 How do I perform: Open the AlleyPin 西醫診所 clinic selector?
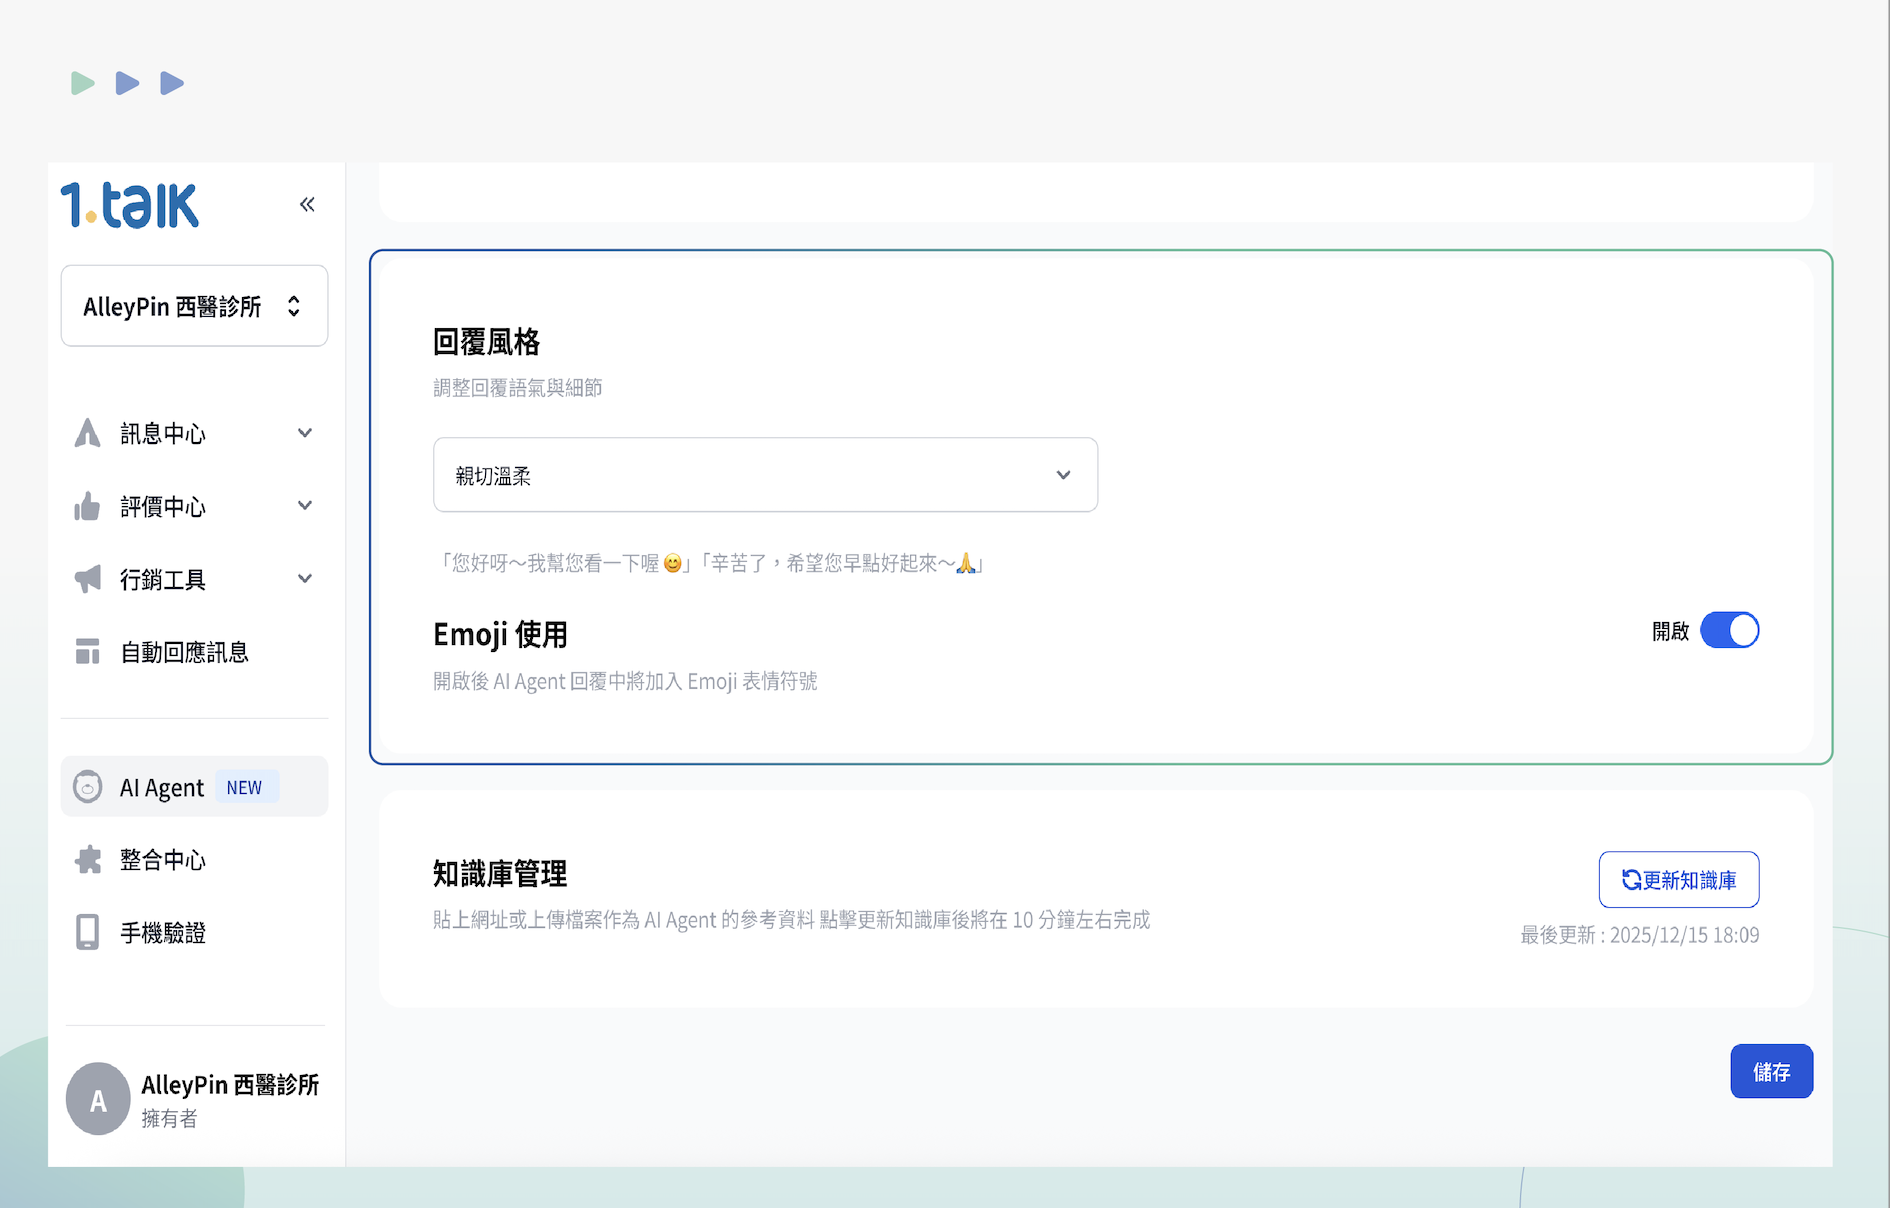(194, 306)
